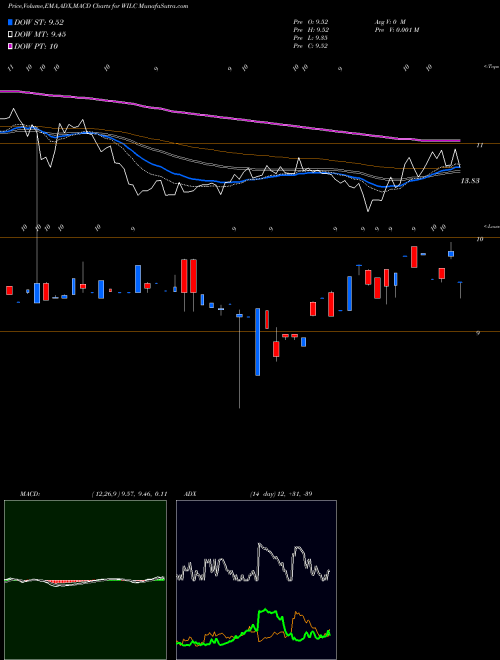Click the '<-Tops' marker label
The width and height of the screenshot is (500, 660).
tap(491, 67)
